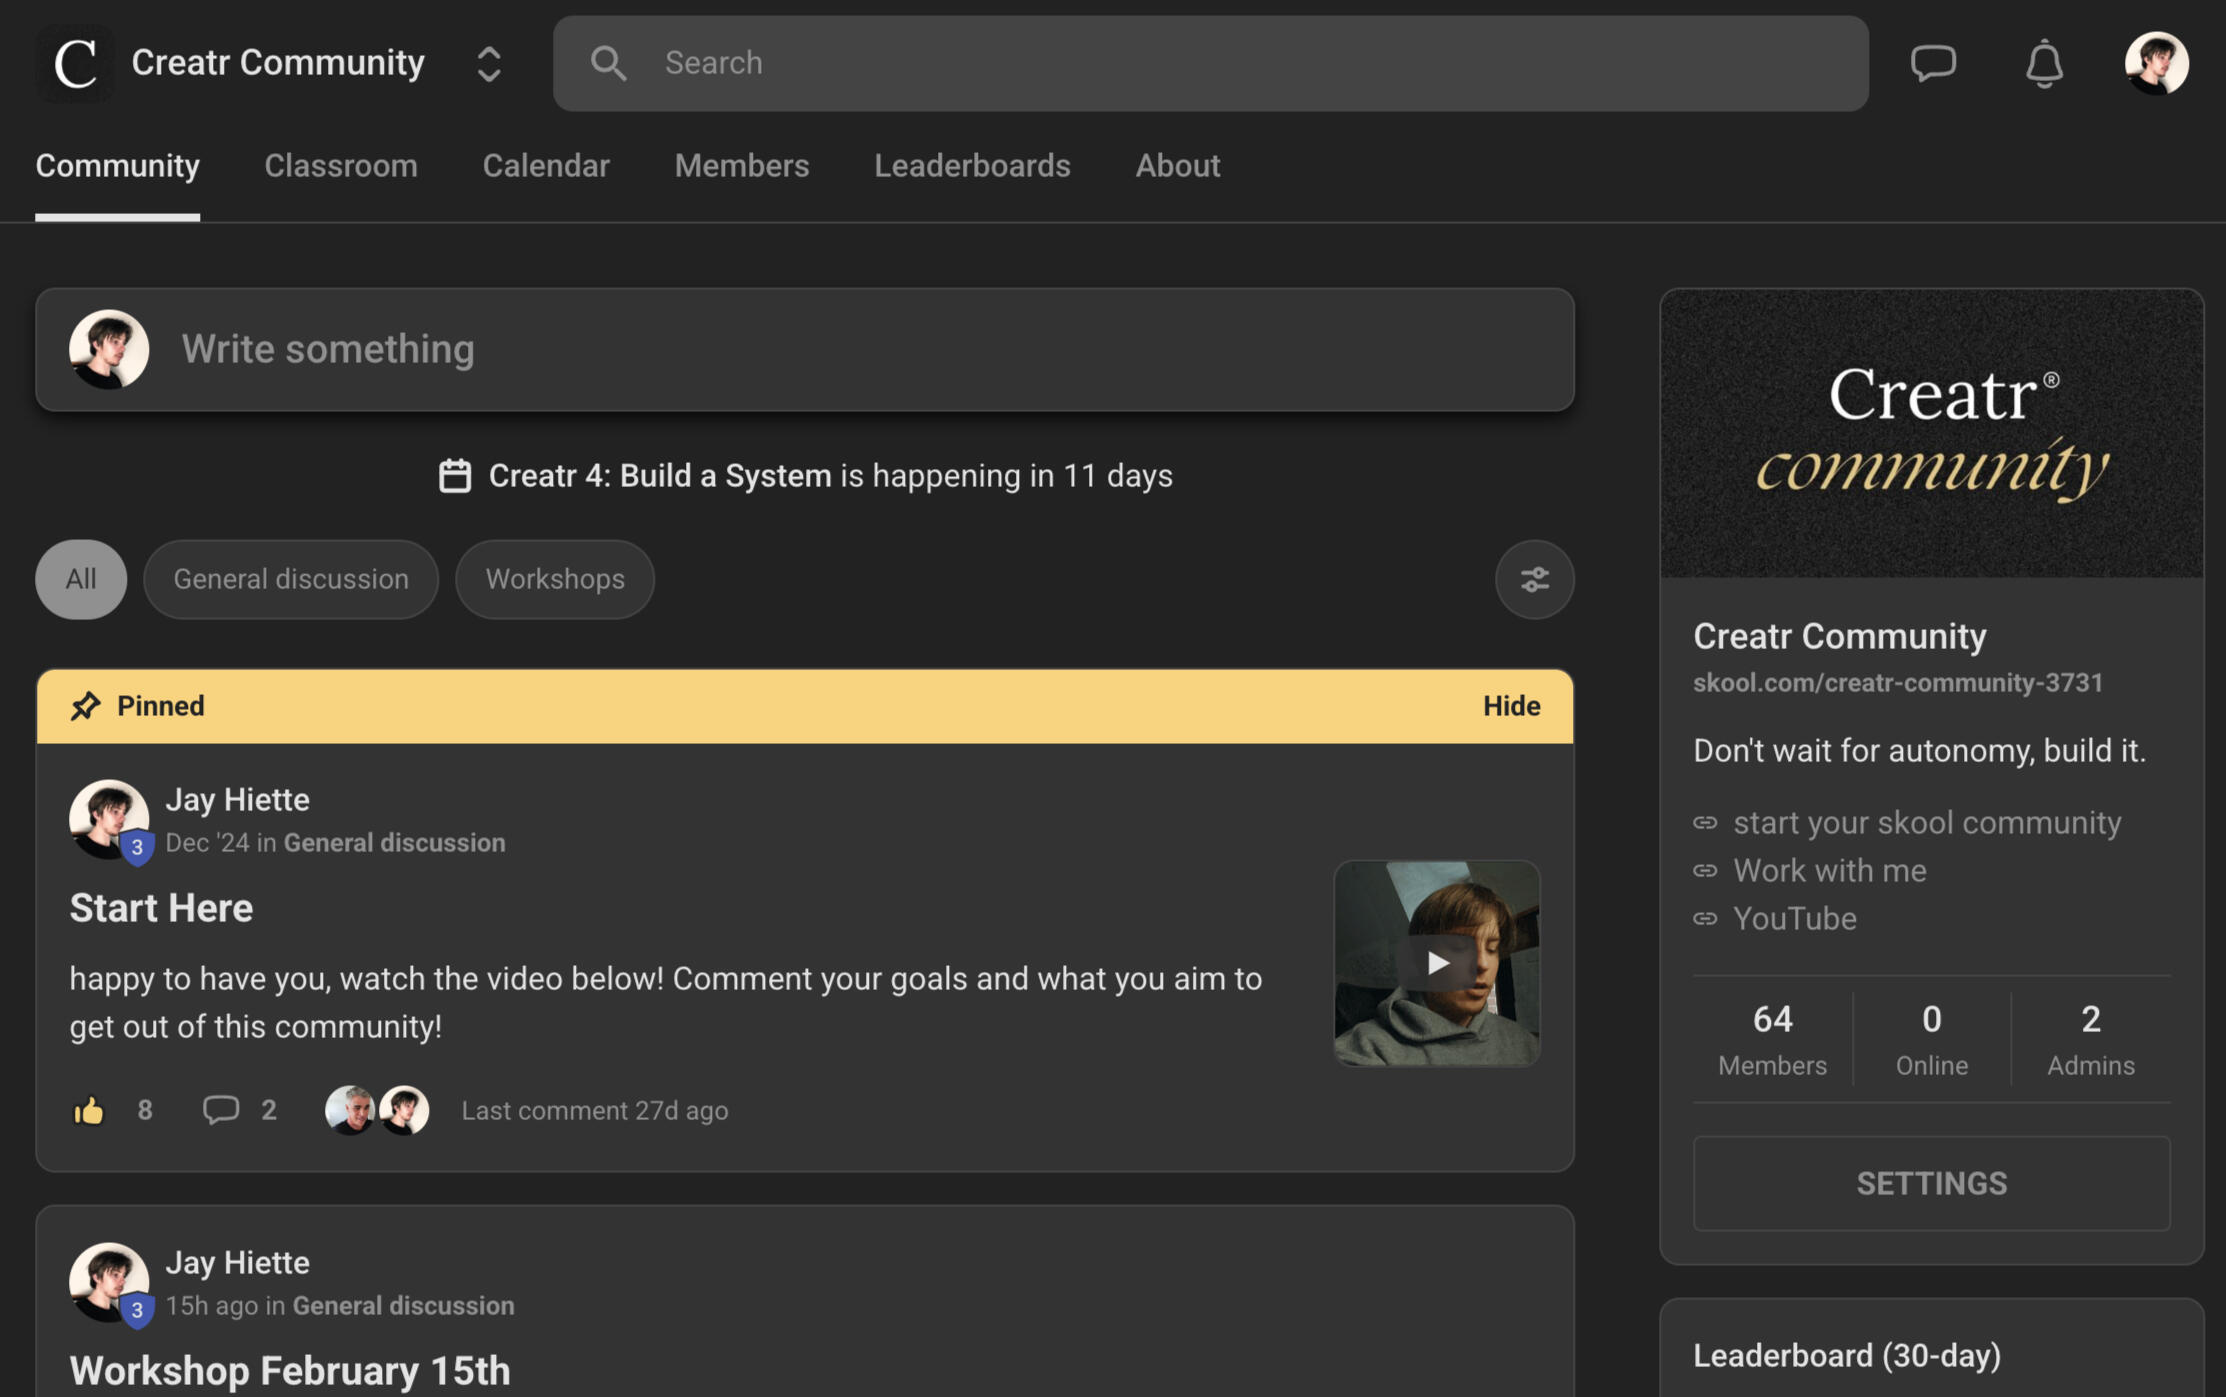Like the Start Here post
Viewport: 2226px width, 1397px height.
click(x=89, y=1110)
